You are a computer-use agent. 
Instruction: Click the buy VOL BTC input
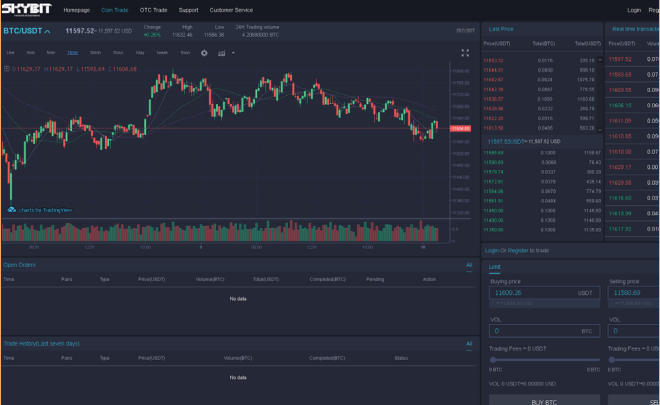coord(544,331)
